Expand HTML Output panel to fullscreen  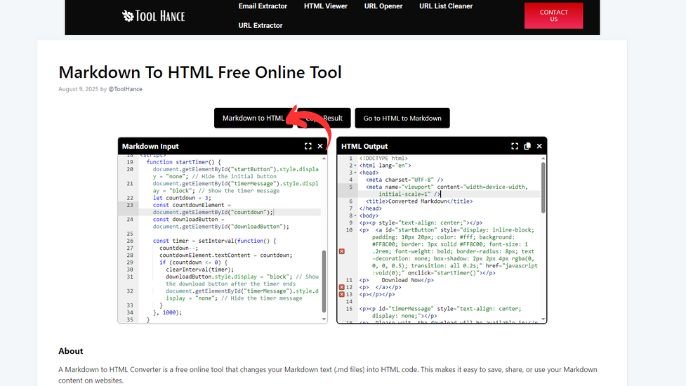(x=514, y=146)
